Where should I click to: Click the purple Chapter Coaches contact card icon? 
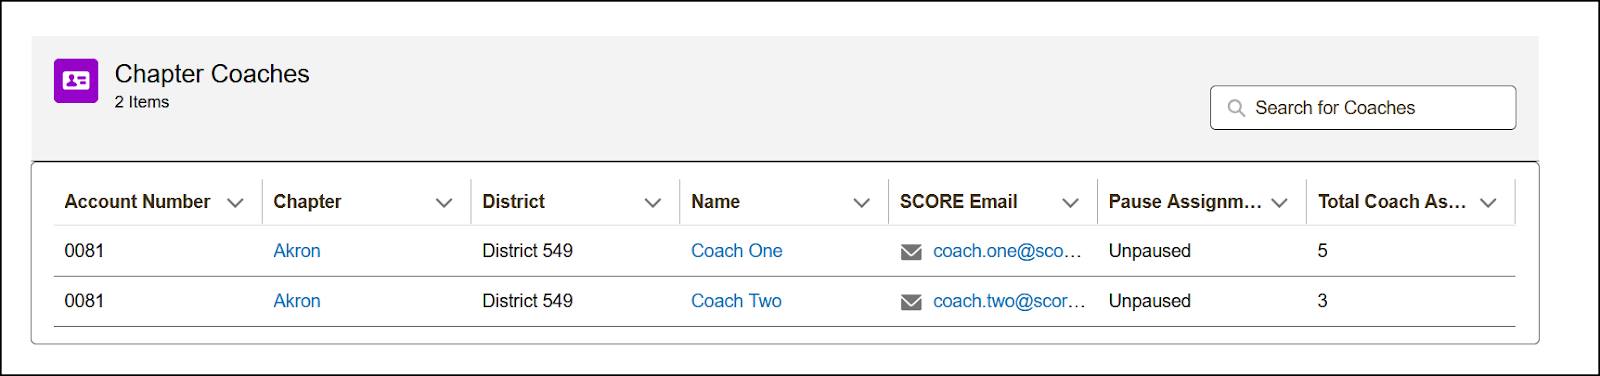click(x=76, y=81)
